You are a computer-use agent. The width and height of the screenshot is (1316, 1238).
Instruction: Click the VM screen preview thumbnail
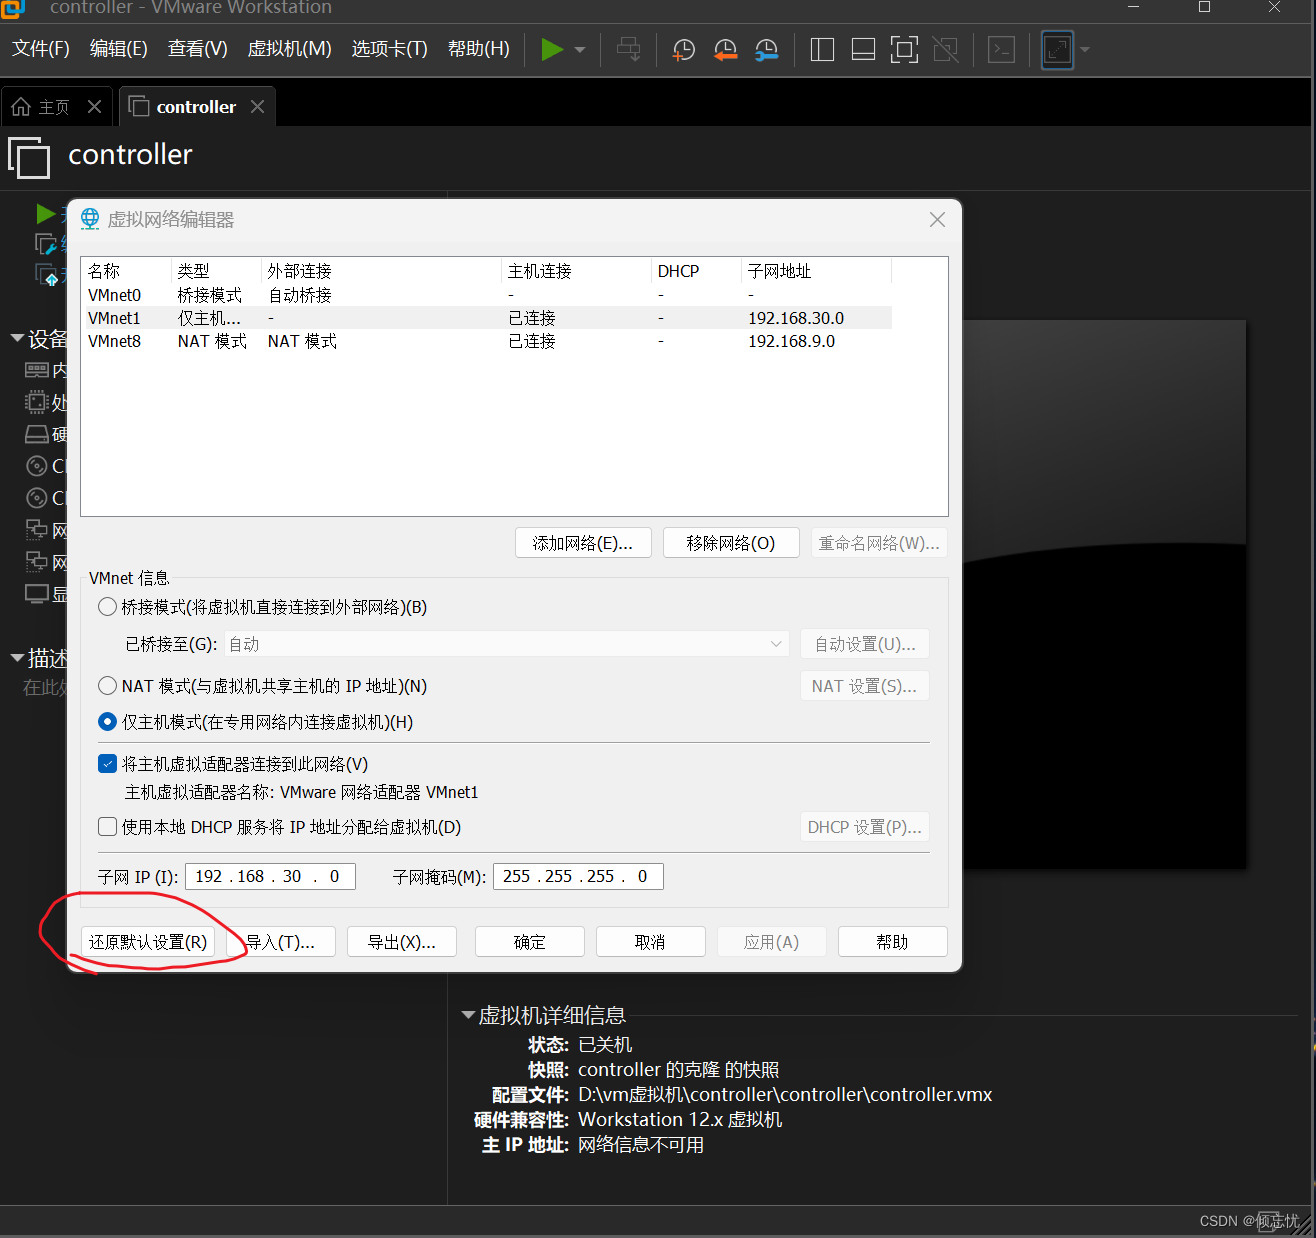tap(1105, 595)
